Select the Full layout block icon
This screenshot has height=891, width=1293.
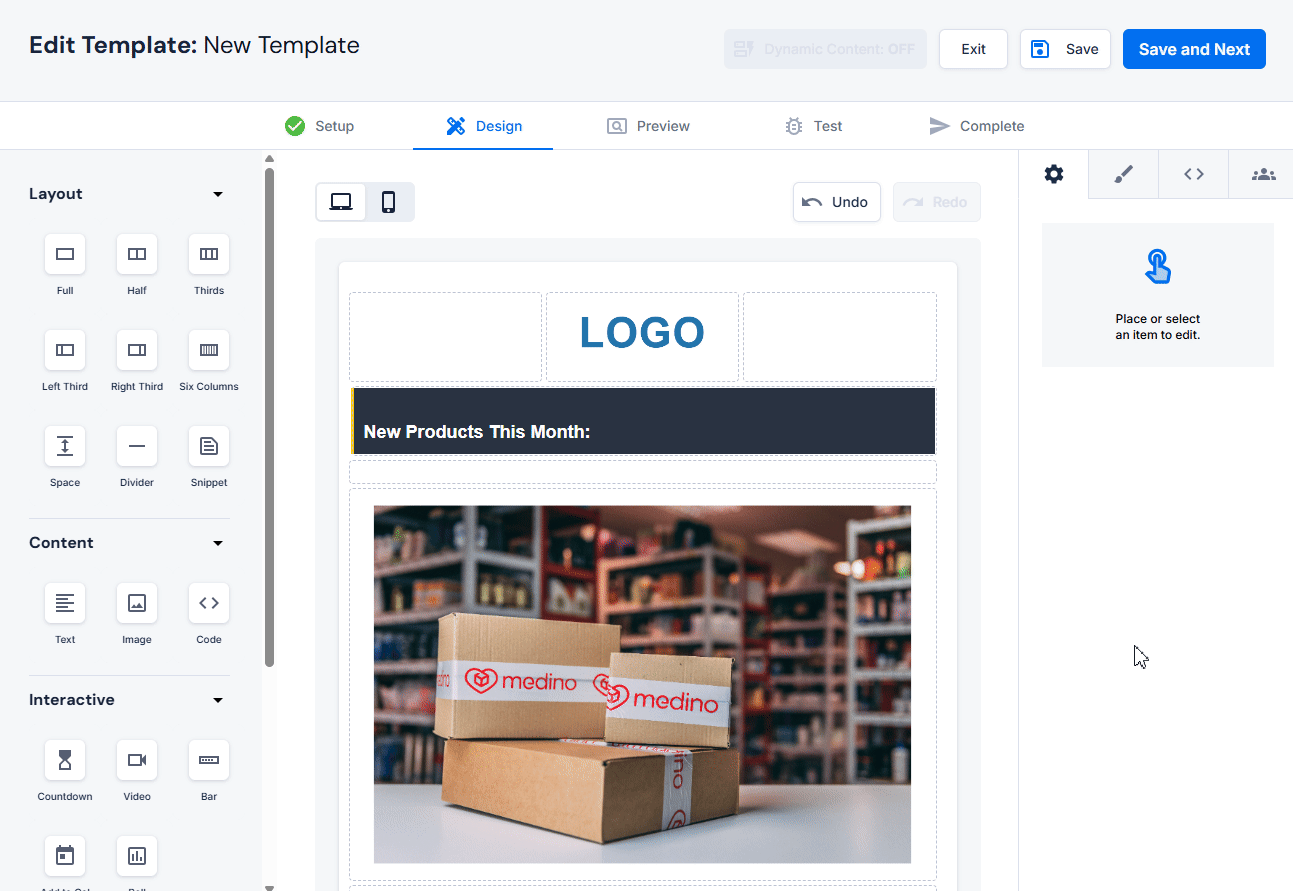pos(65,255)
